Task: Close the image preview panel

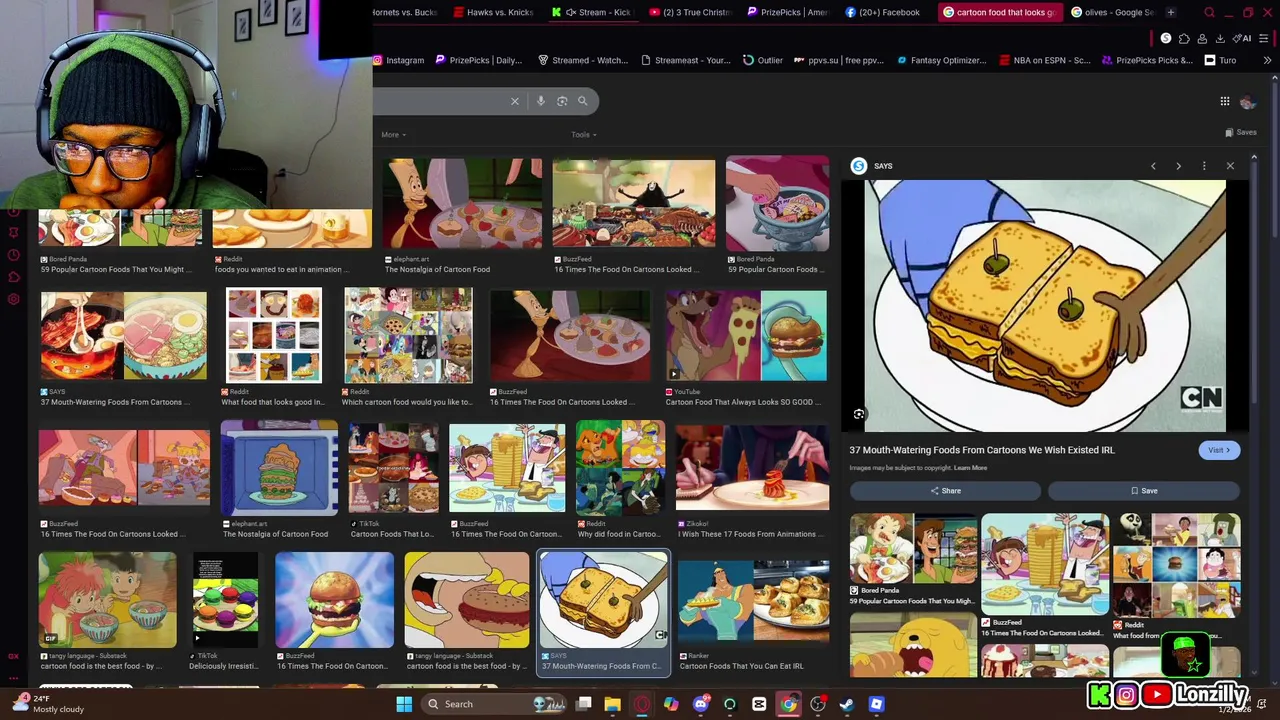Action: coord(1230,166)
